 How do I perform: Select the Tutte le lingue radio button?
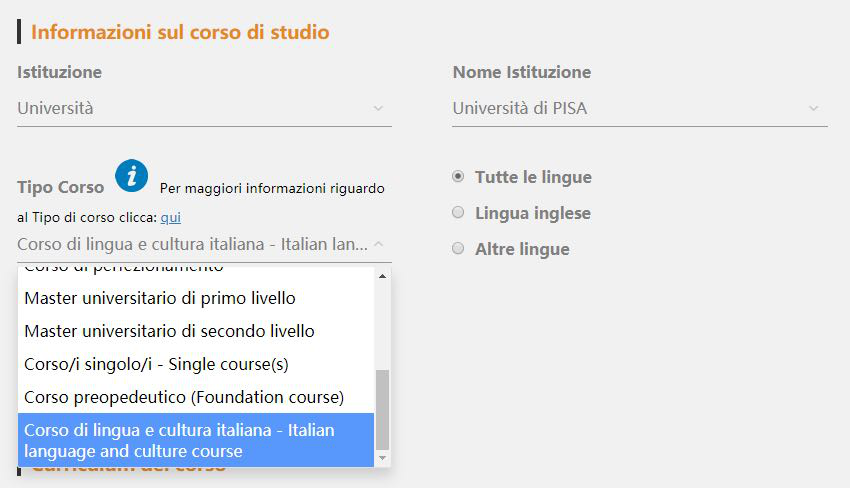[458, 177]
